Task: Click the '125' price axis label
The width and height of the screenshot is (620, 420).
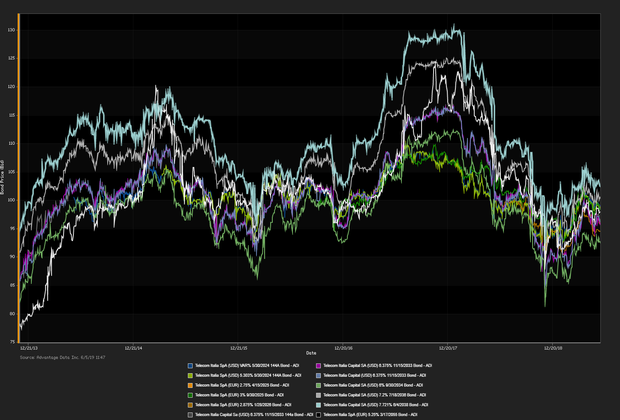Action: pos(11,59)
